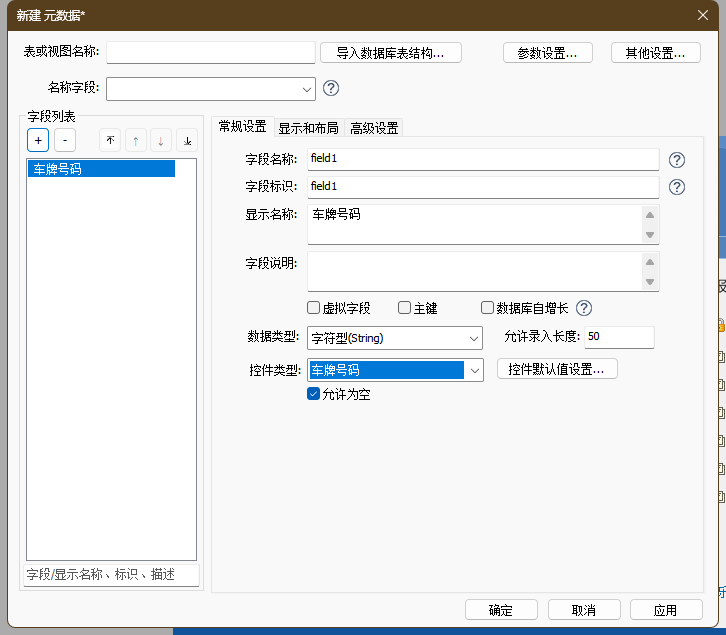The height and width of the screenshot is (635, 726).
Task: Enable the 虚拟字段 checkbox
Action: tap(314, 308)
